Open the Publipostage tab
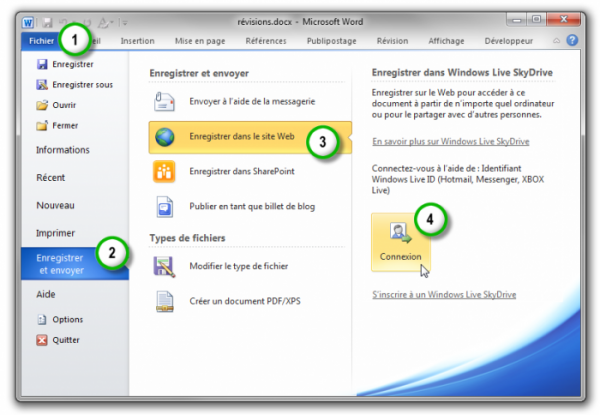This screenshot has height=415, width=600. point(331,41)
